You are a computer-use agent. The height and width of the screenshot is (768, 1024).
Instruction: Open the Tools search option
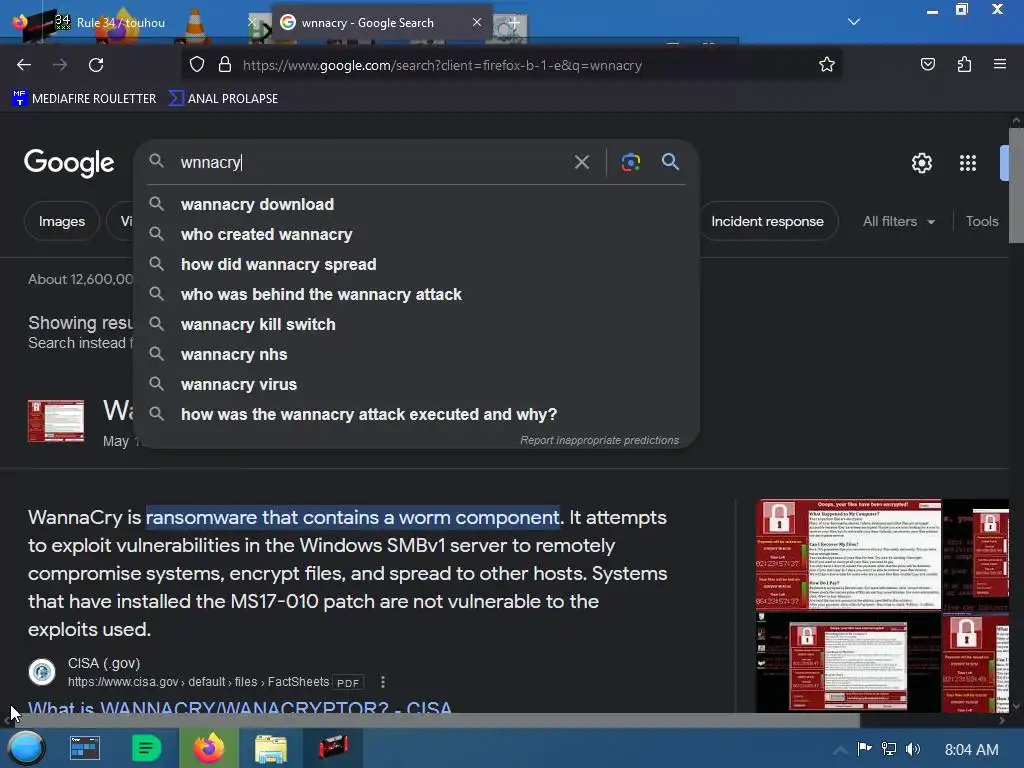[982, 221]
